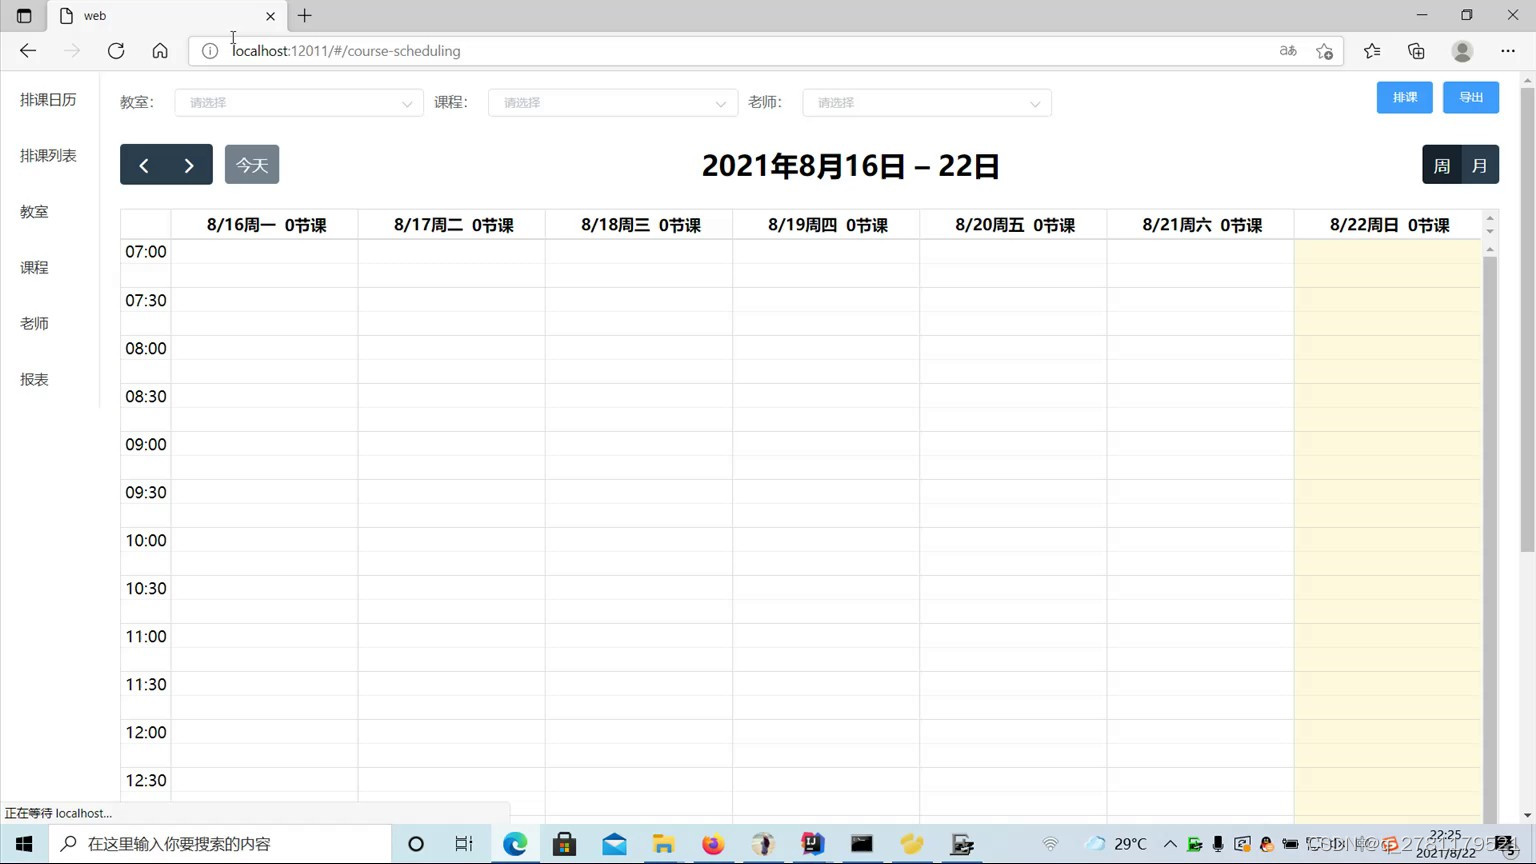This screenshot has width=1536, height=864.
Task: Open 教室 page in sidebar
Action: [34, 212]
